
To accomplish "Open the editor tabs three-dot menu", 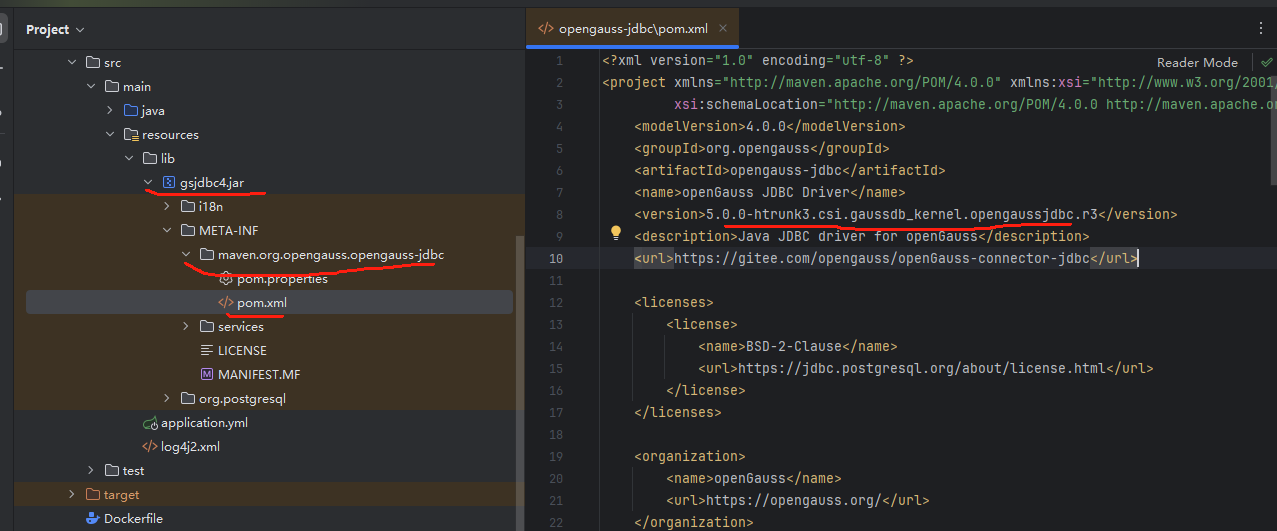I will pos(1259,28).
